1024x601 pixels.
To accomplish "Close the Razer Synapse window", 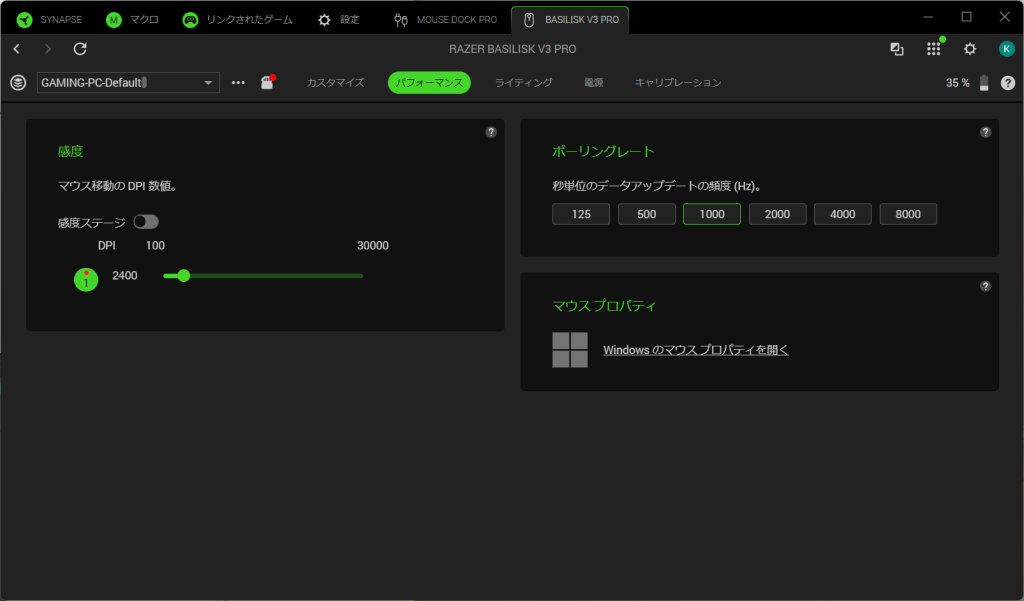I will click(x=1004, y=17).
